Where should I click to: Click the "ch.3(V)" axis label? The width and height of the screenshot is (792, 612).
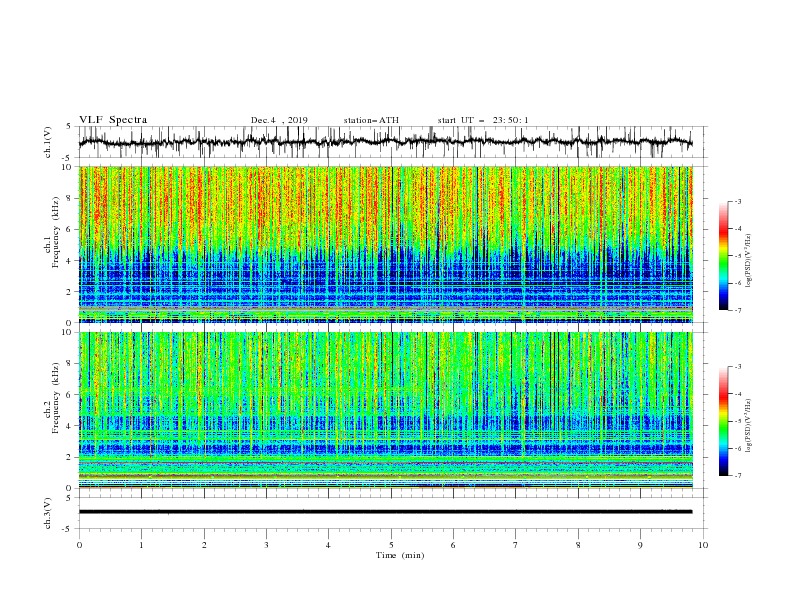pyautogui.click(x=48, y=513)
